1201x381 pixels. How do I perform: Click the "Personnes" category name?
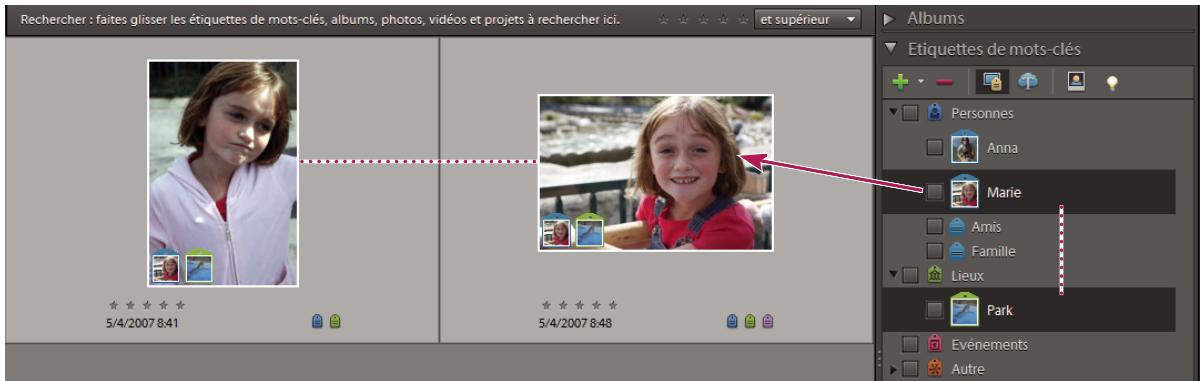[983, 114]
